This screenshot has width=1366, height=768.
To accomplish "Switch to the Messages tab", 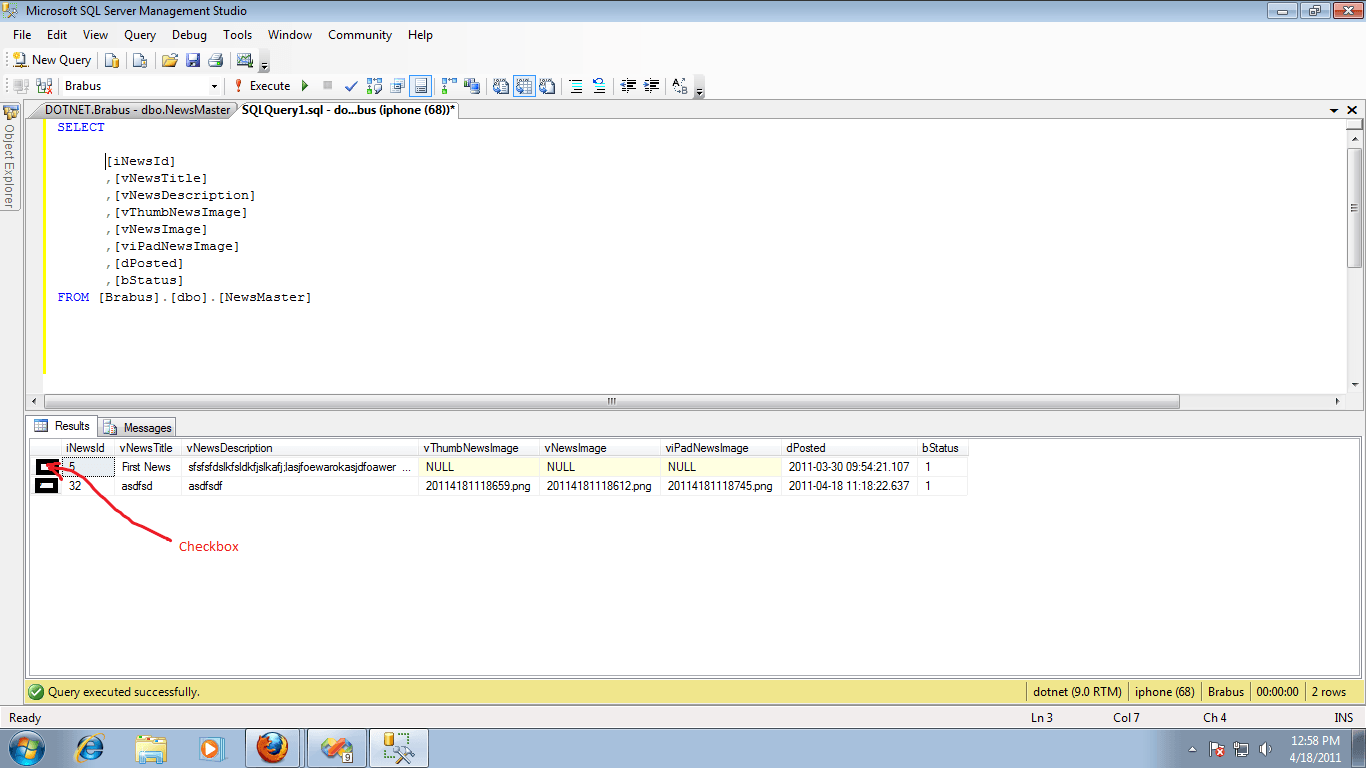I will click(x=138, y=427).
